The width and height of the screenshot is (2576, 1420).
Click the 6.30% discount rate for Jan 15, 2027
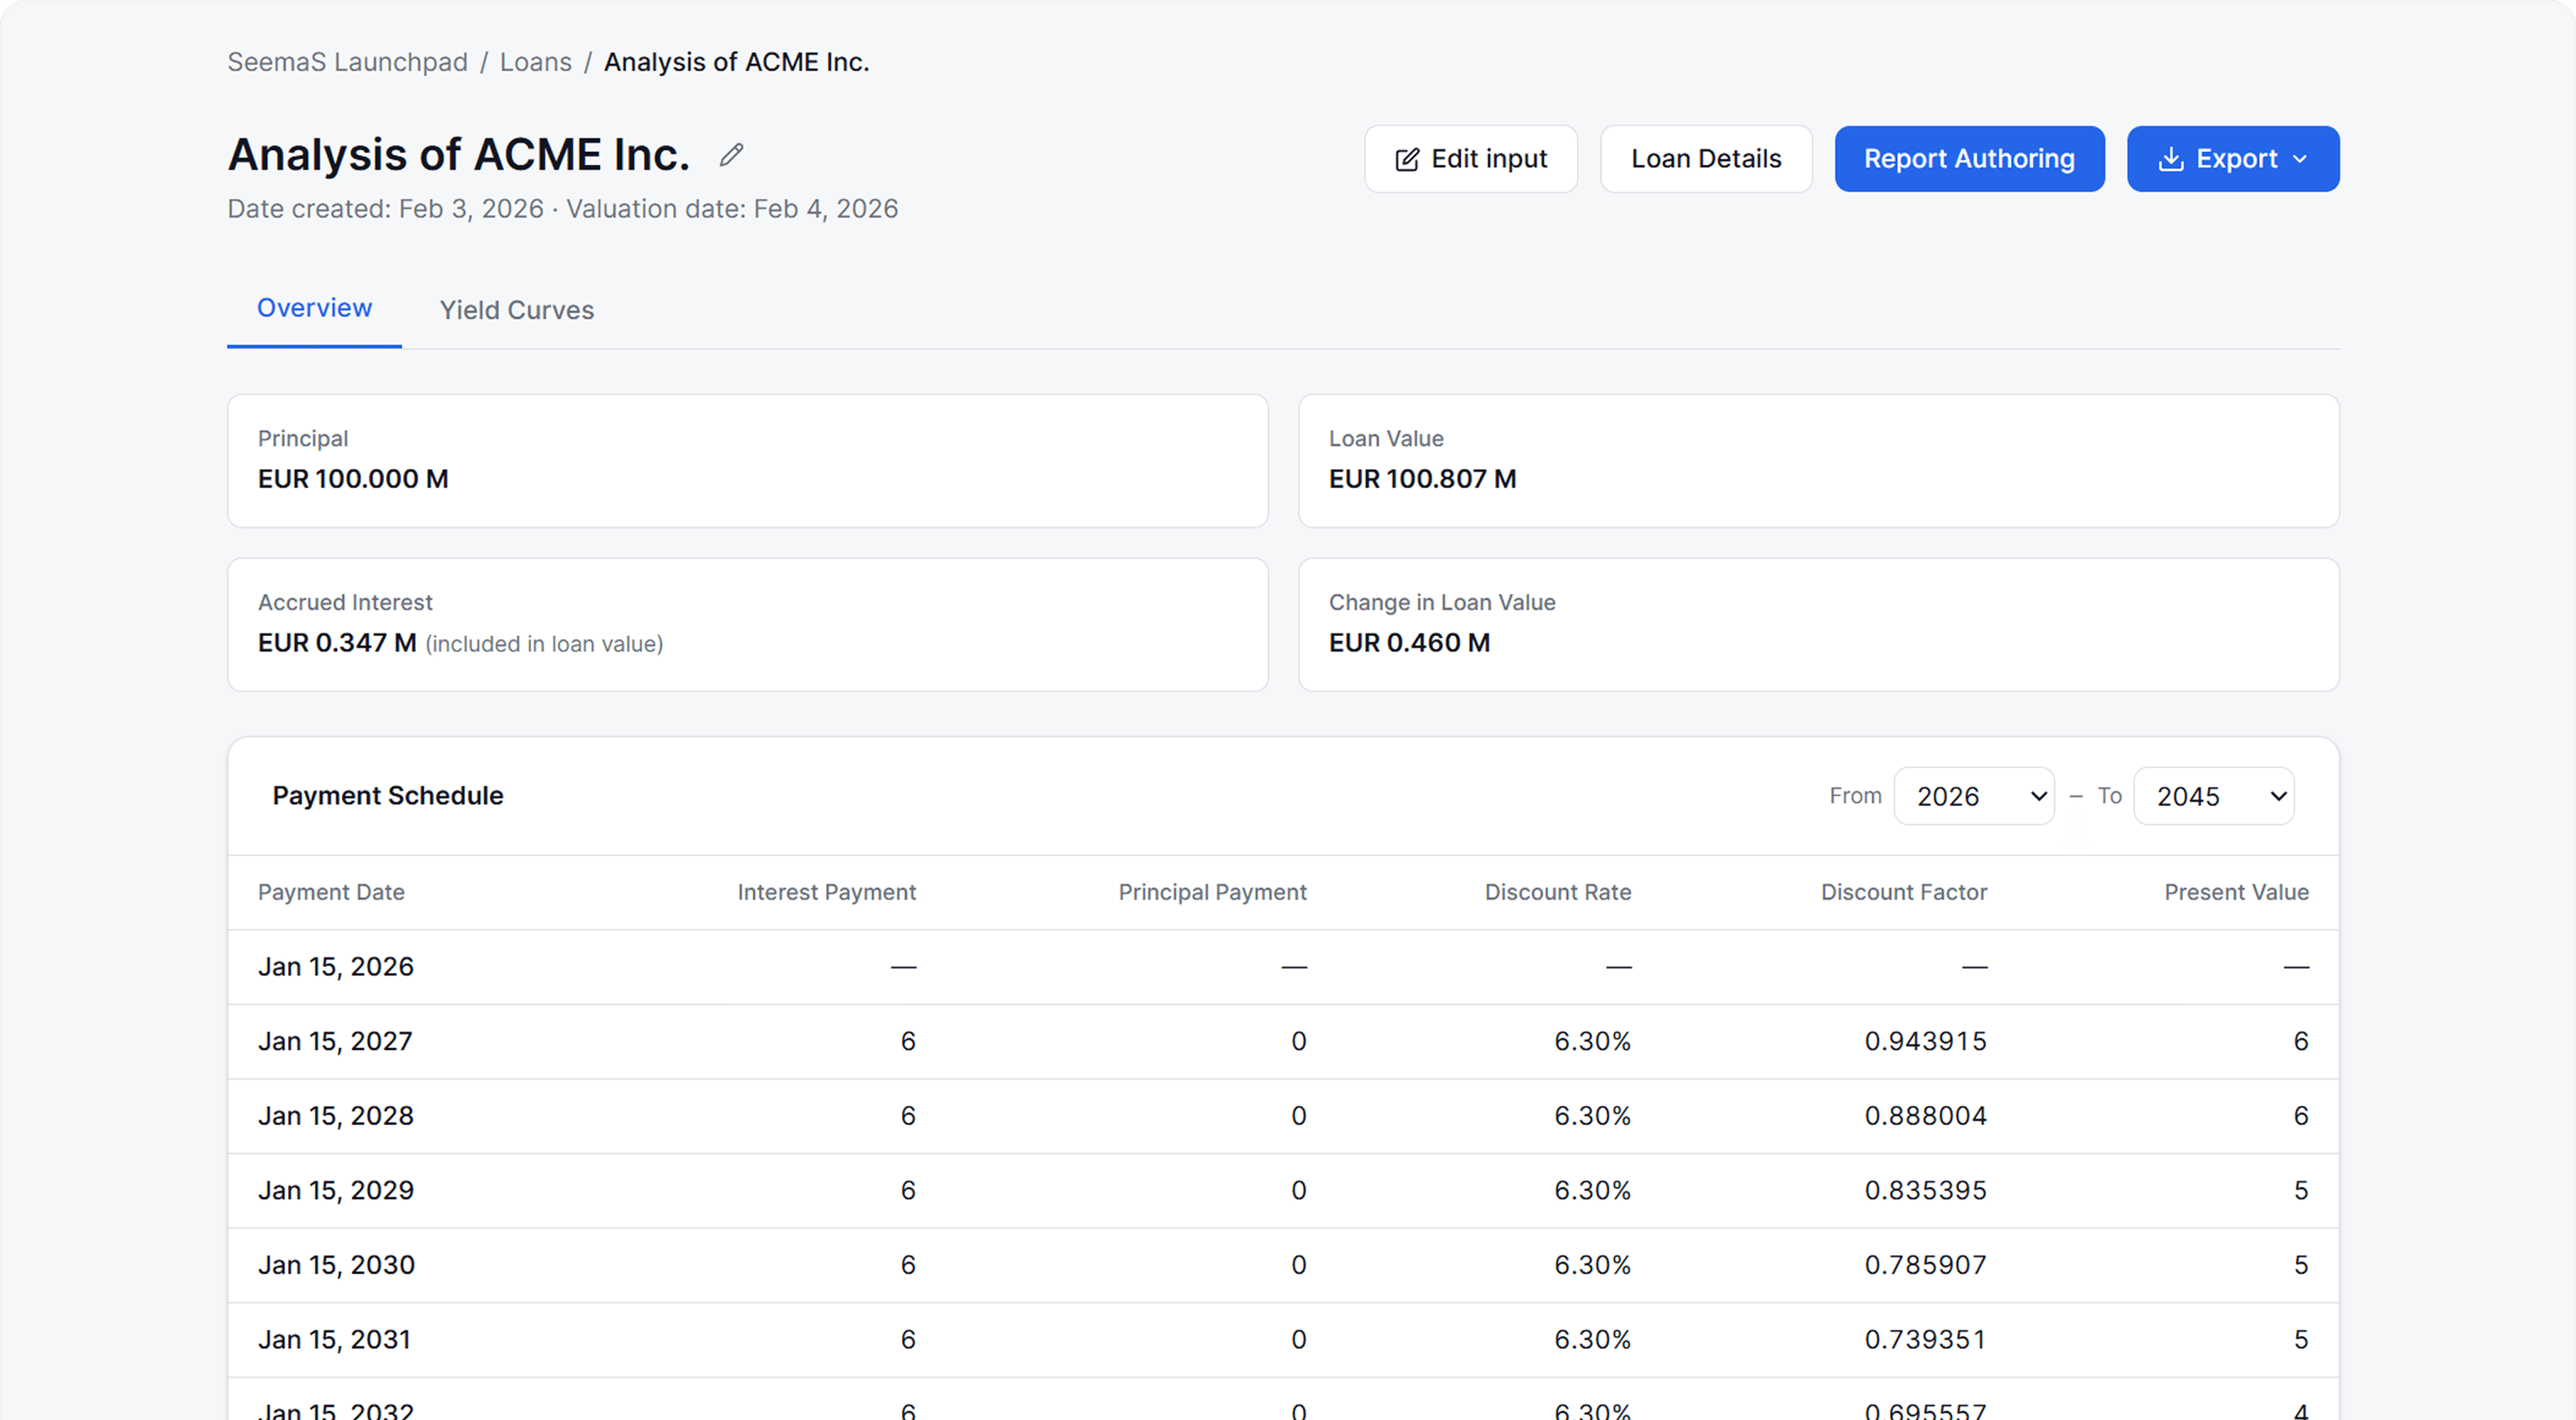(1592, 1041)
